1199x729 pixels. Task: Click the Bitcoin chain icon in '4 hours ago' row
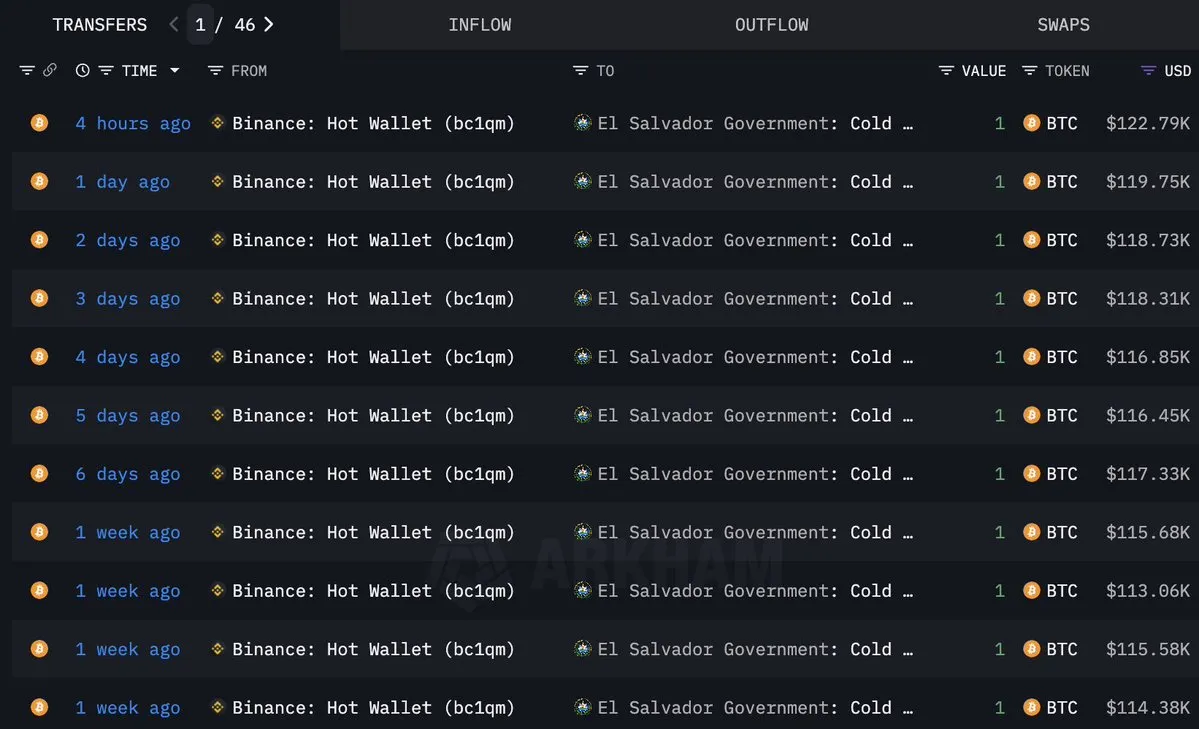click(39, 122)
